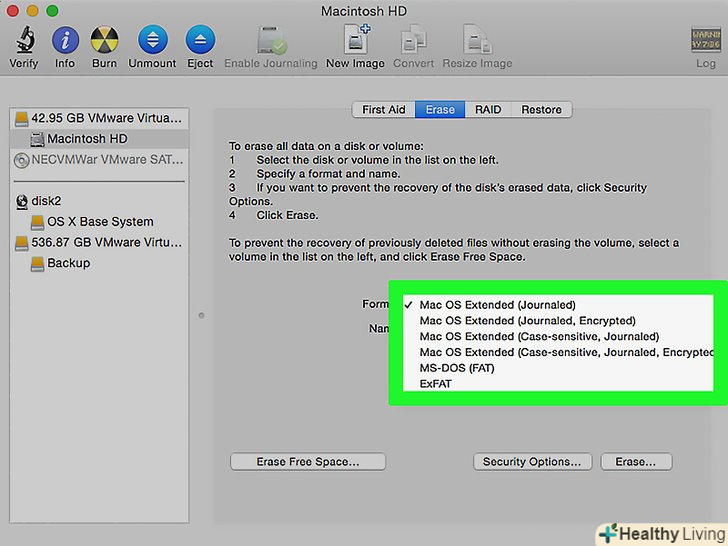Switch to the First Aid tab

coord(384,110)
